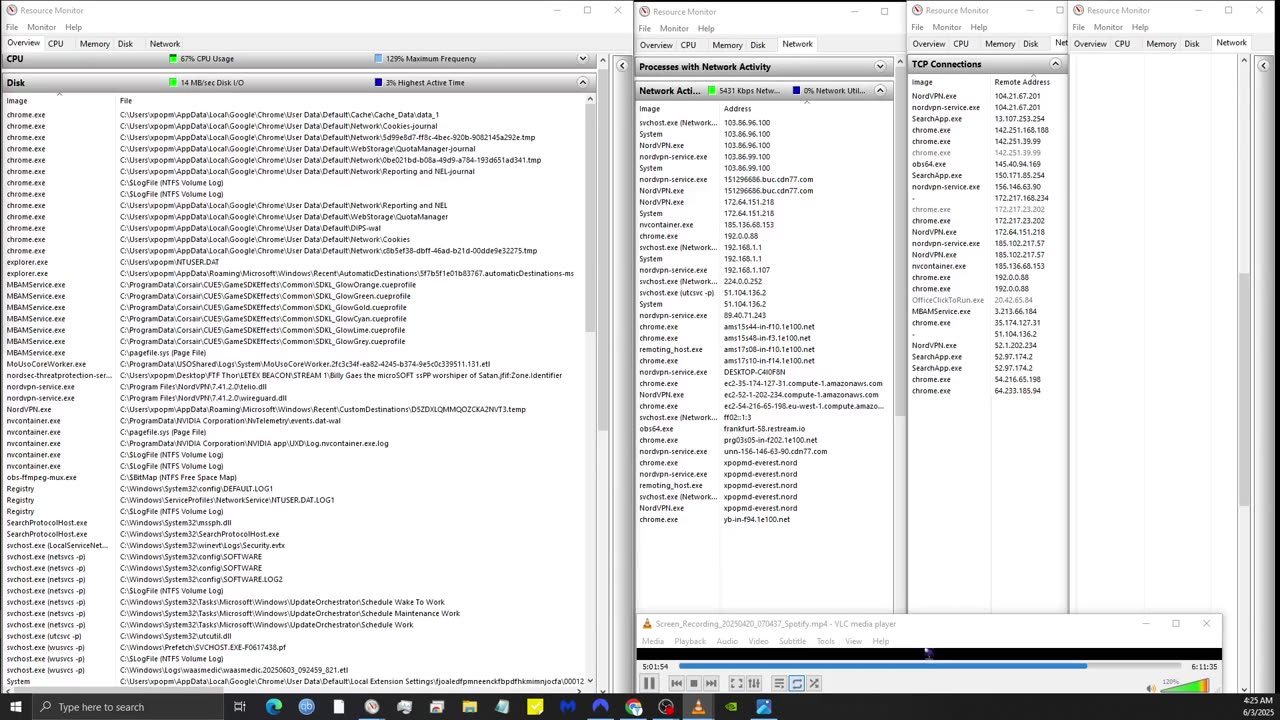Skip to previous media in VLC
Image resolution: width=1280 pixels, height=720 pixels.
[x=676, y=684]
